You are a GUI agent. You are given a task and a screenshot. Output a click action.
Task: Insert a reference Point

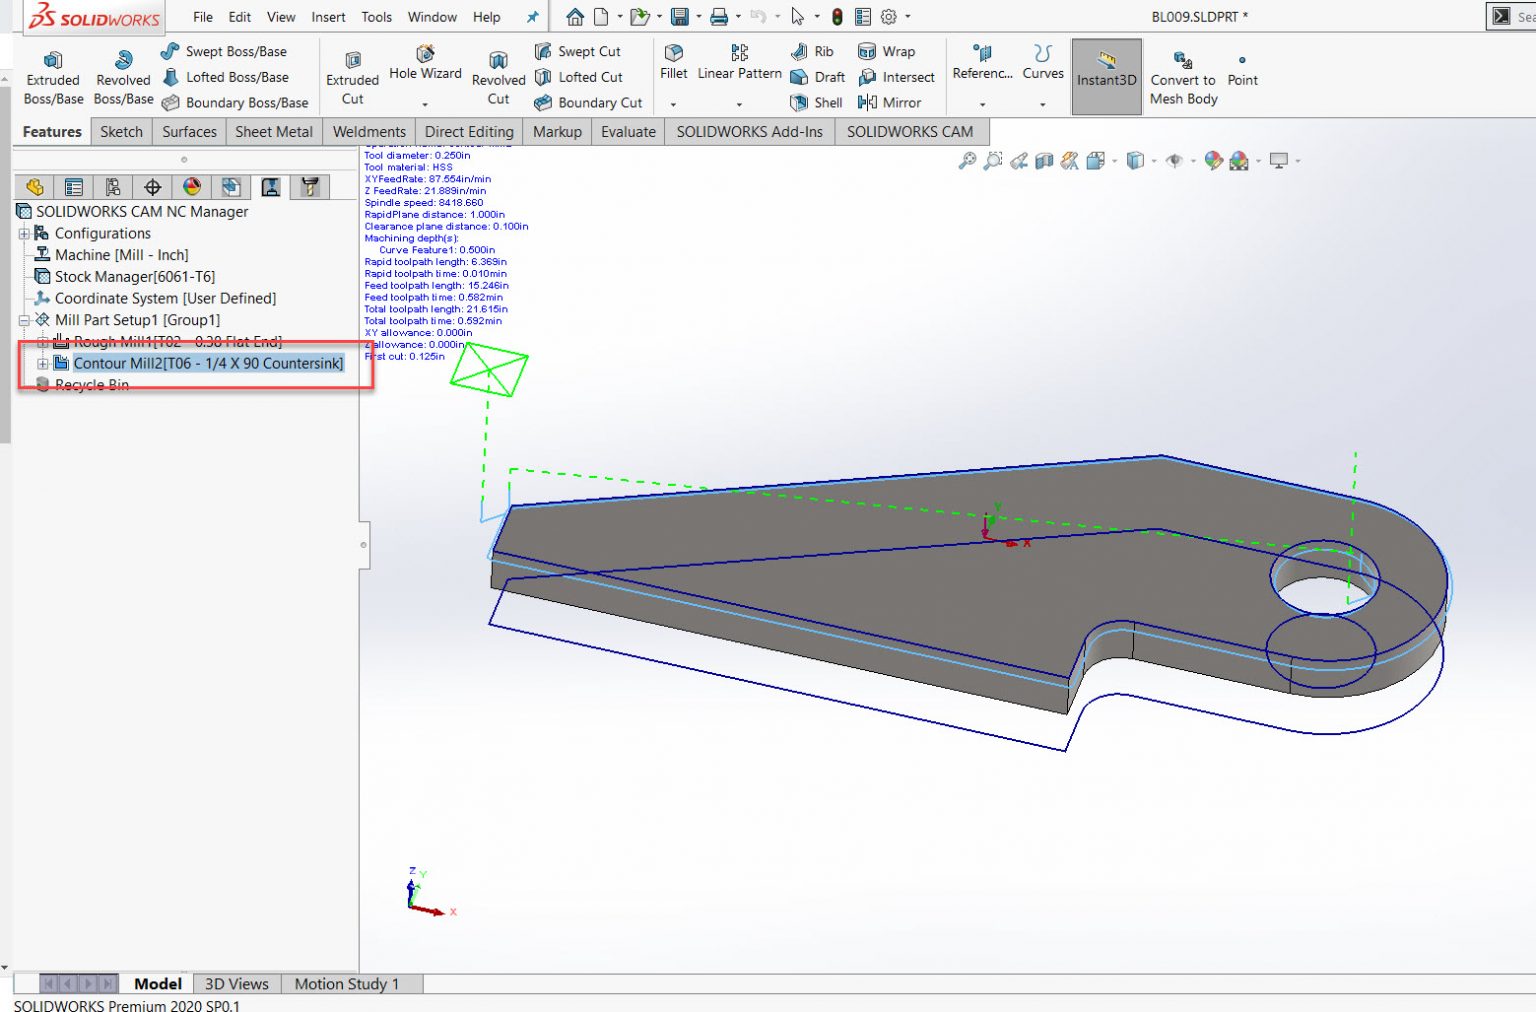(x=1242, y=70)
